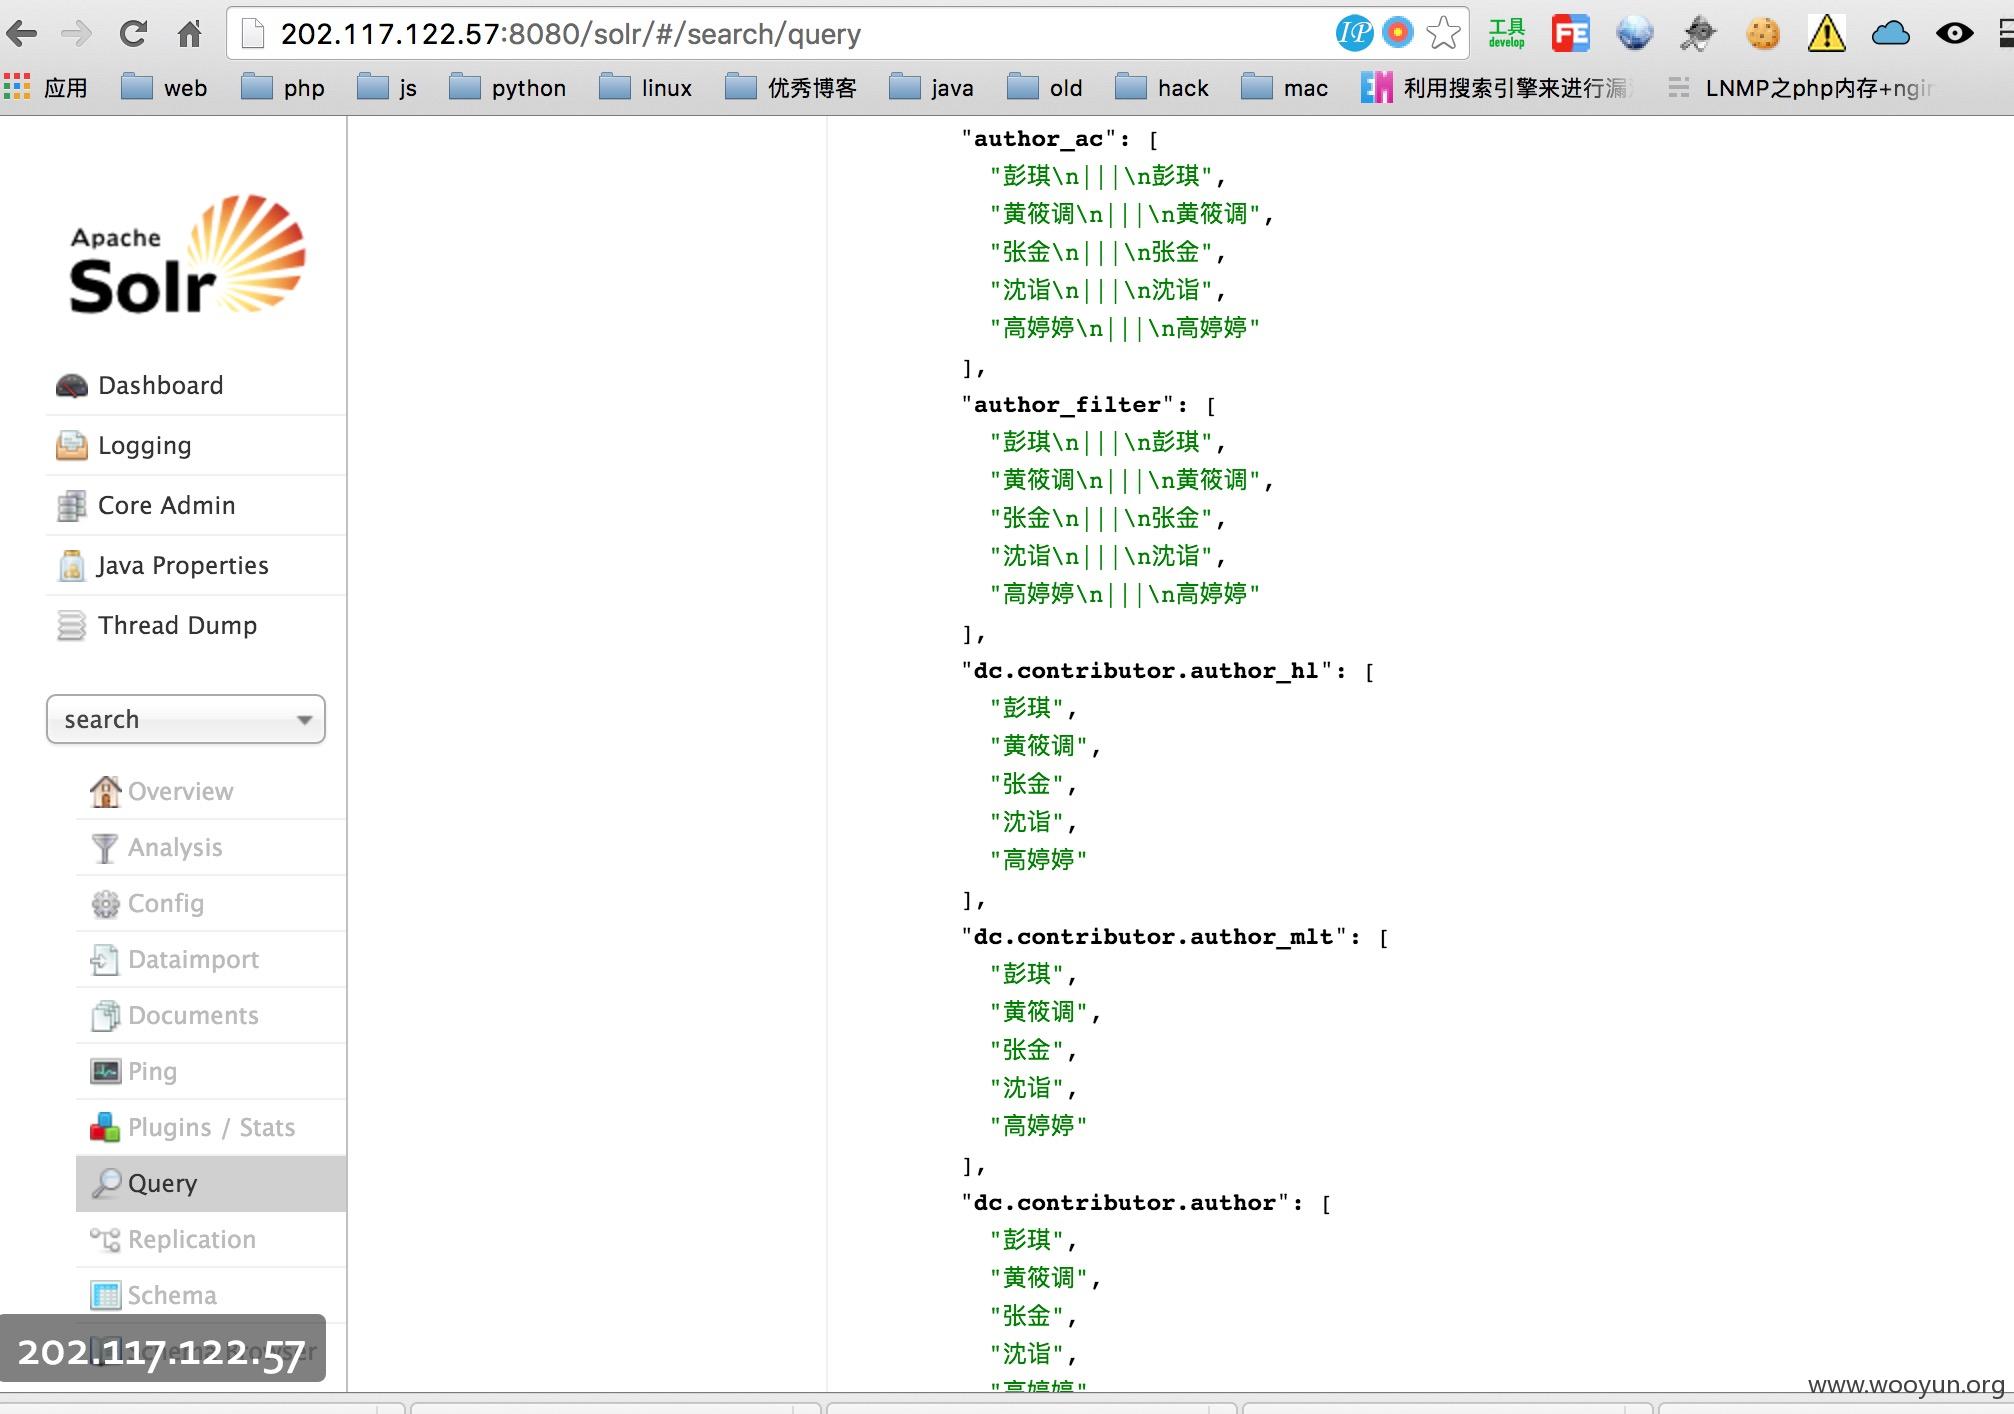The image size is (2014, 1414).
Task: Click the browser back arrow
Action: pos(22,34)
